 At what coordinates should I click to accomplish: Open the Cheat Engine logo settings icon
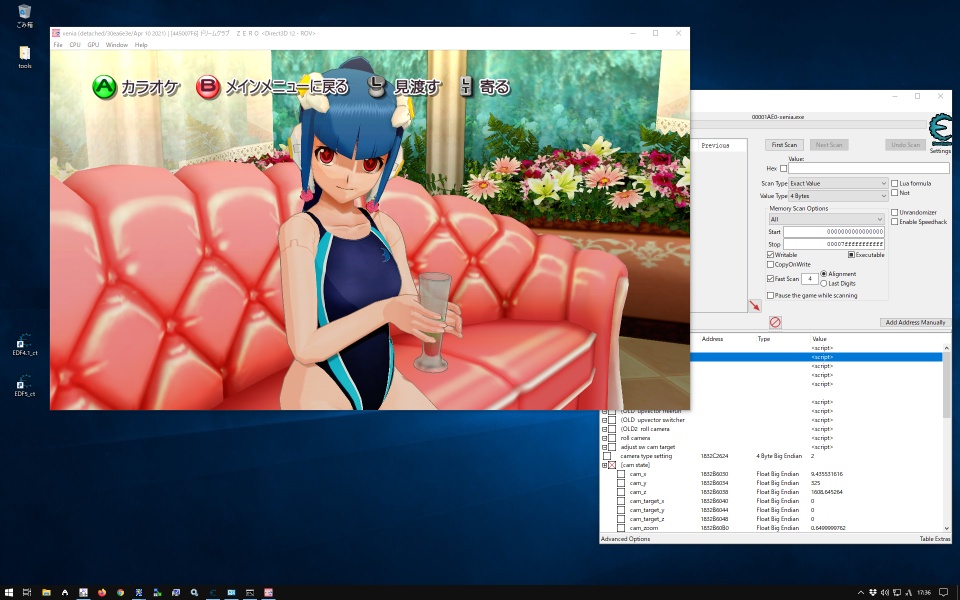[x=940, y=129]
